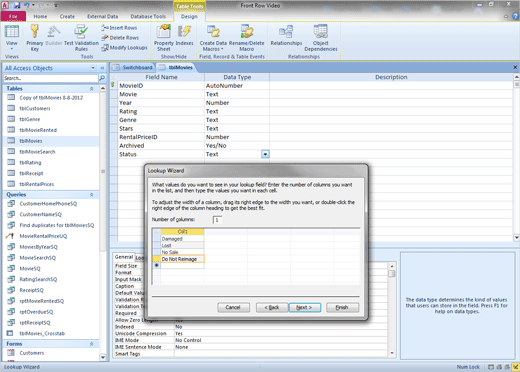Open the View button in ribbon

tap(11, 38)
